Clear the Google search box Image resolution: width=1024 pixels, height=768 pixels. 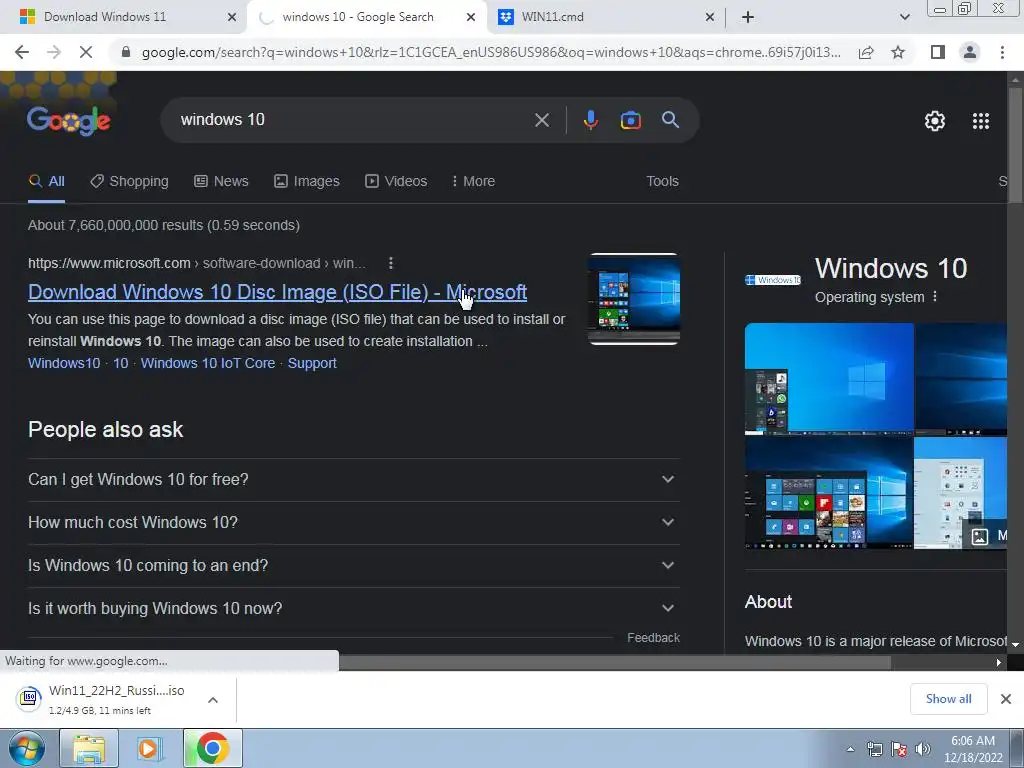tap(541, 120)
